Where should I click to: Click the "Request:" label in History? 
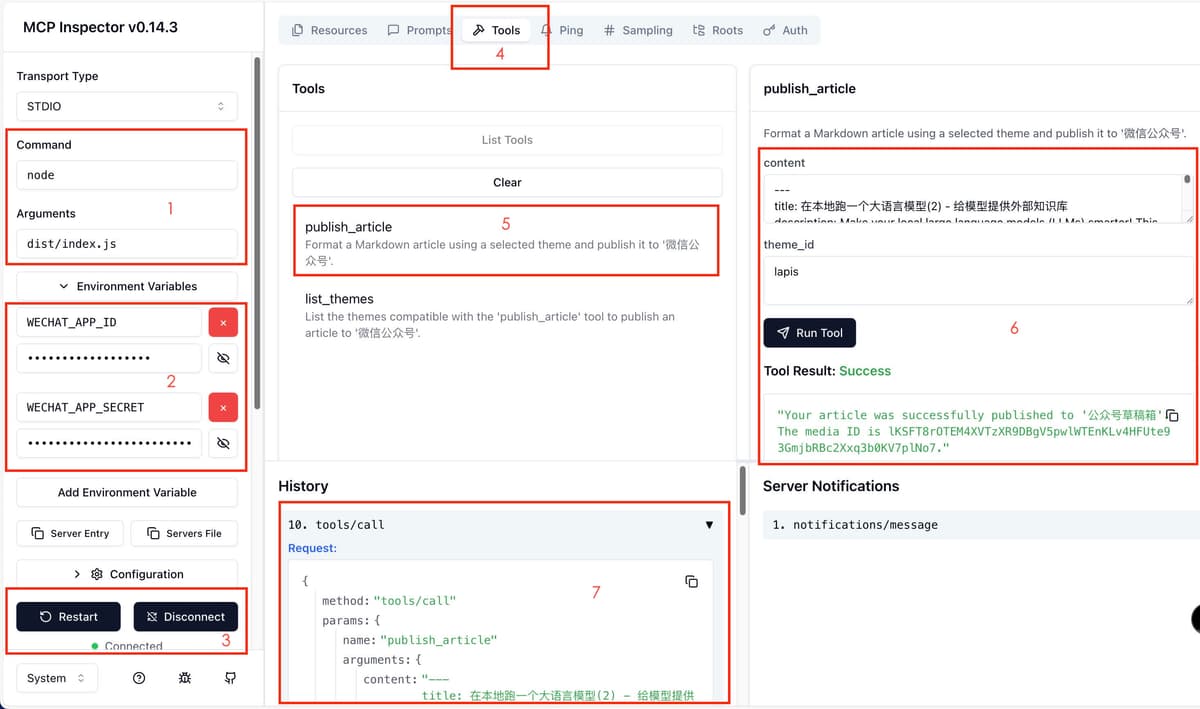(312, 548)
